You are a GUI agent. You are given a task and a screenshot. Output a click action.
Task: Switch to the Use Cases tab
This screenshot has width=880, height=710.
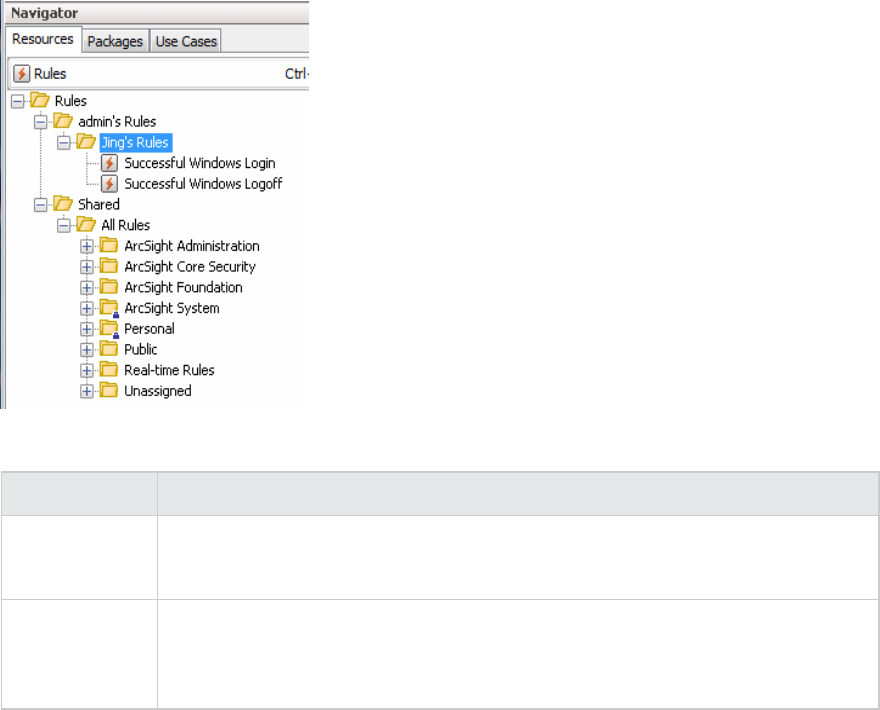[x=186, y=42]
